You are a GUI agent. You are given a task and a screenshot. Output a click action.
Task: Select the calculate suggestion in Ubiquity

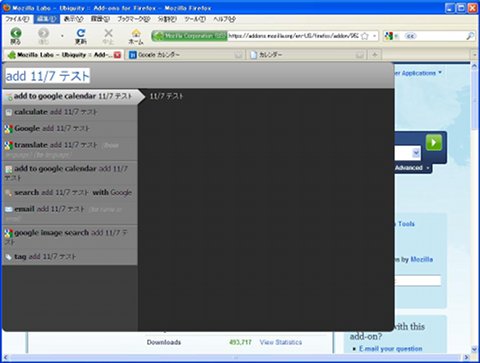pos(70,112)
